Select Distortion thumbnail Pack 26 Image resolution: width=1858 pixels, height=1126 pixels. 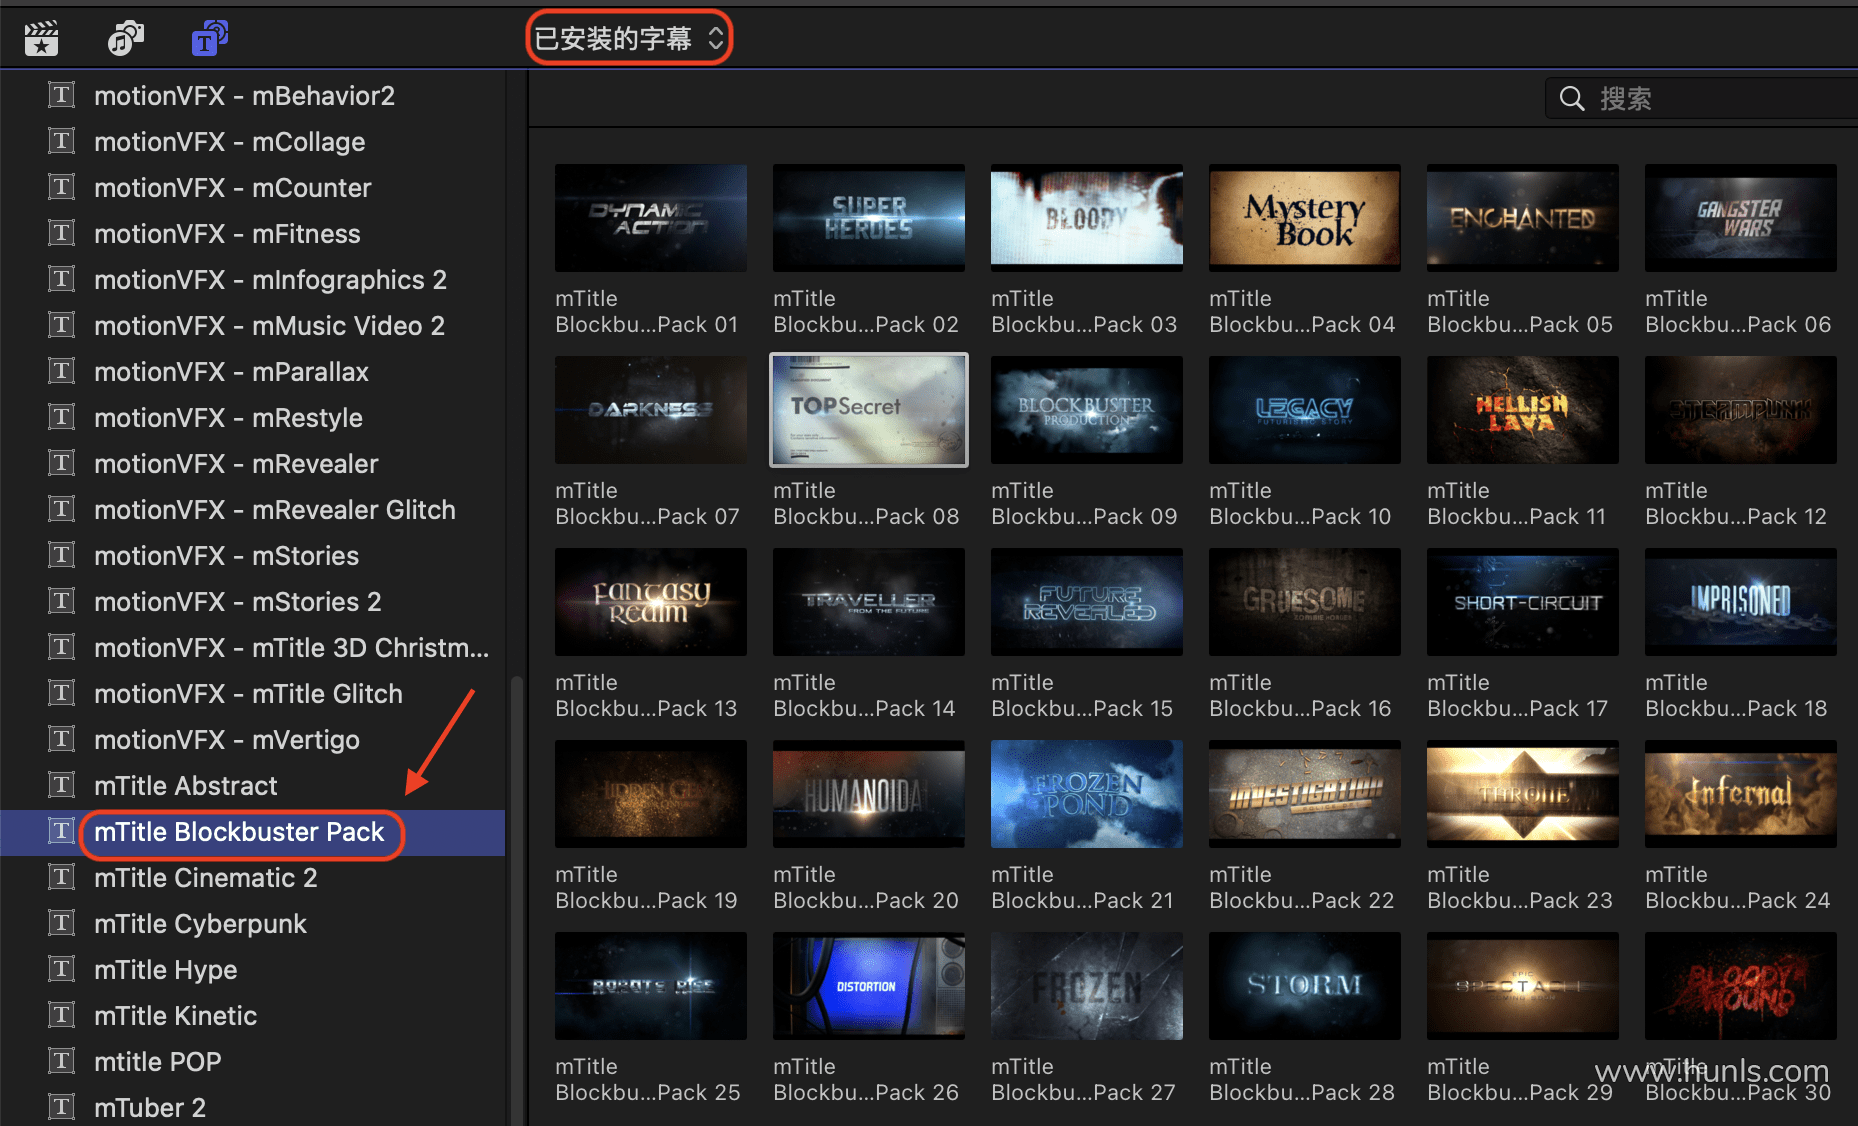869,986
